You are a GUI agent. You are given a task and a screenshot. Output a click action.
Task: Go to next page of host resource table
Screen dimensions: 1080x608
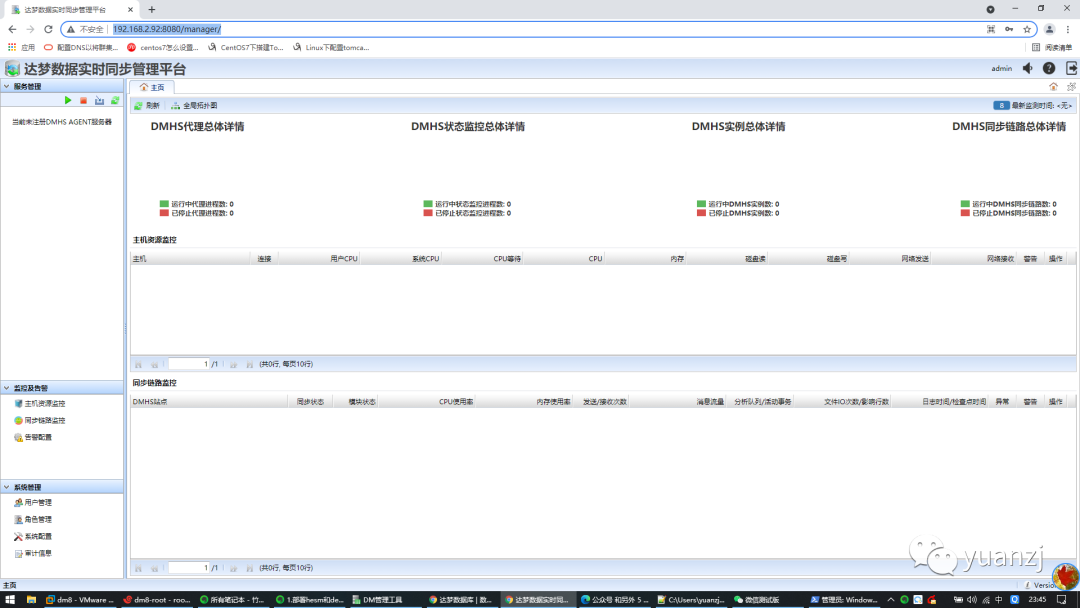233,364
